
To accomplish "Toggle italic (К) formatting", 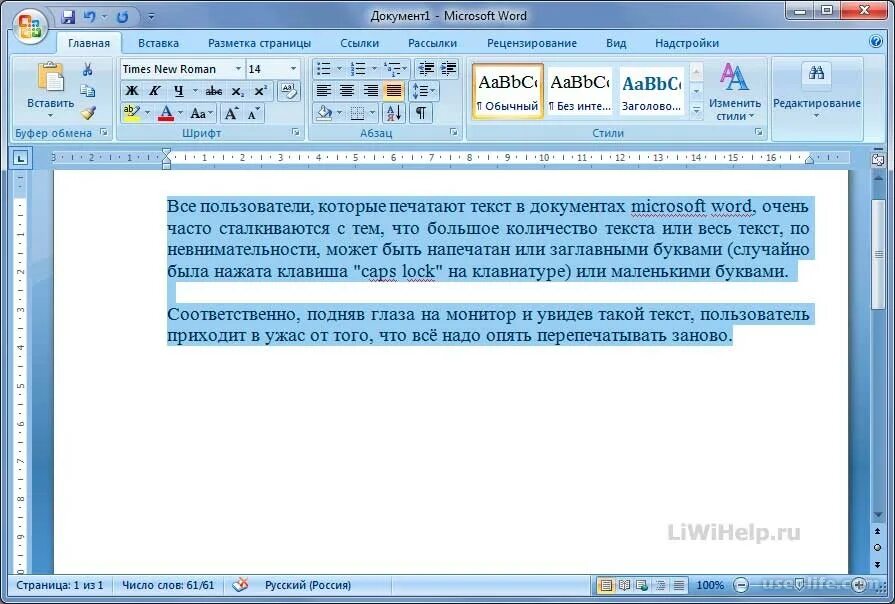I will click(x=154, y=91).
